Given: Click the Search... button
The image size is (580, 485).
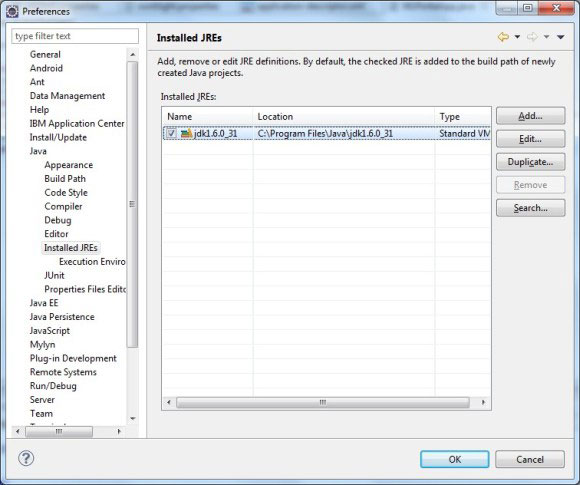Looking at the screenshot, I should (x=530, y=208).
